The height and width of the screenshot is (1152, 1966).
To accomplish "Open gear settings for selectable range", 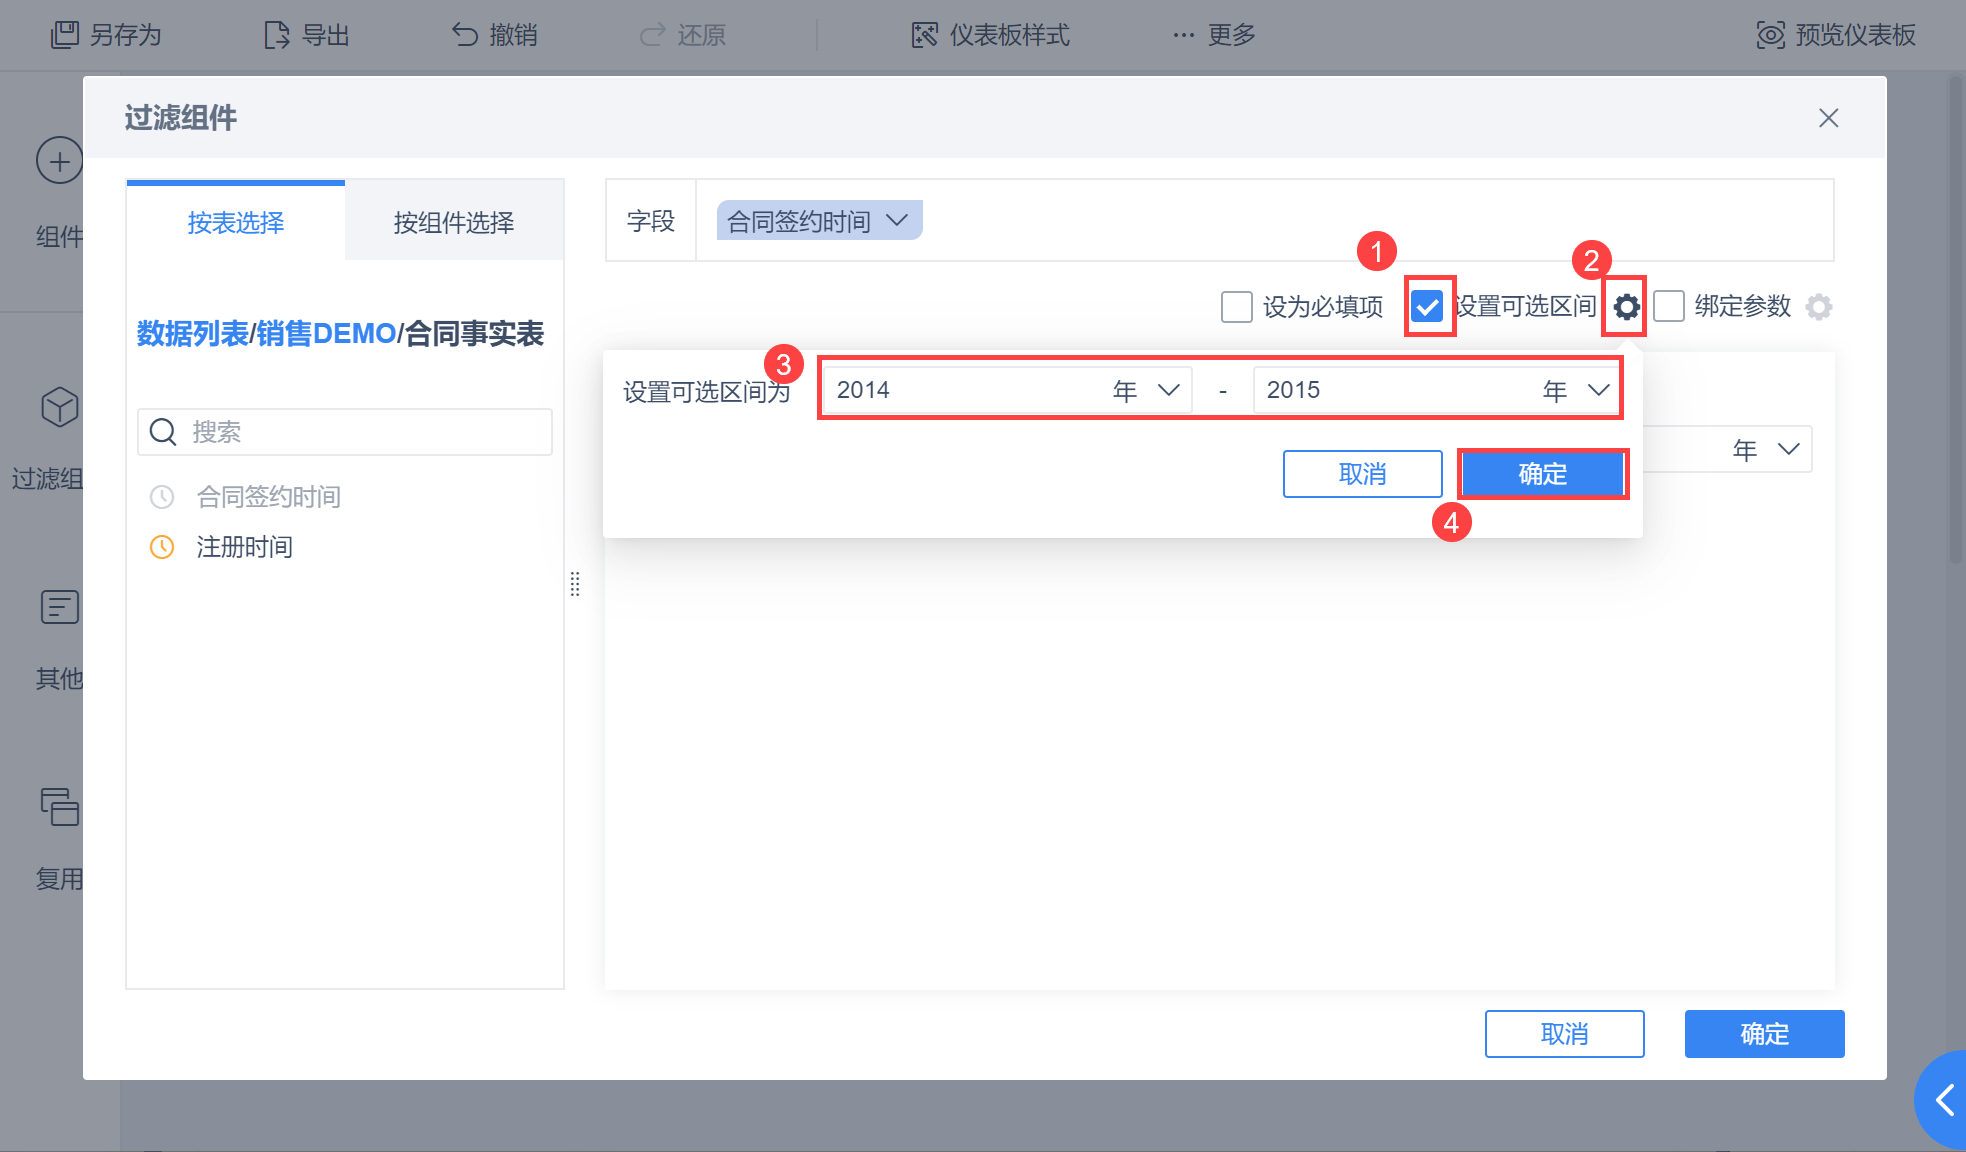I will click(x=1626, y=307).
